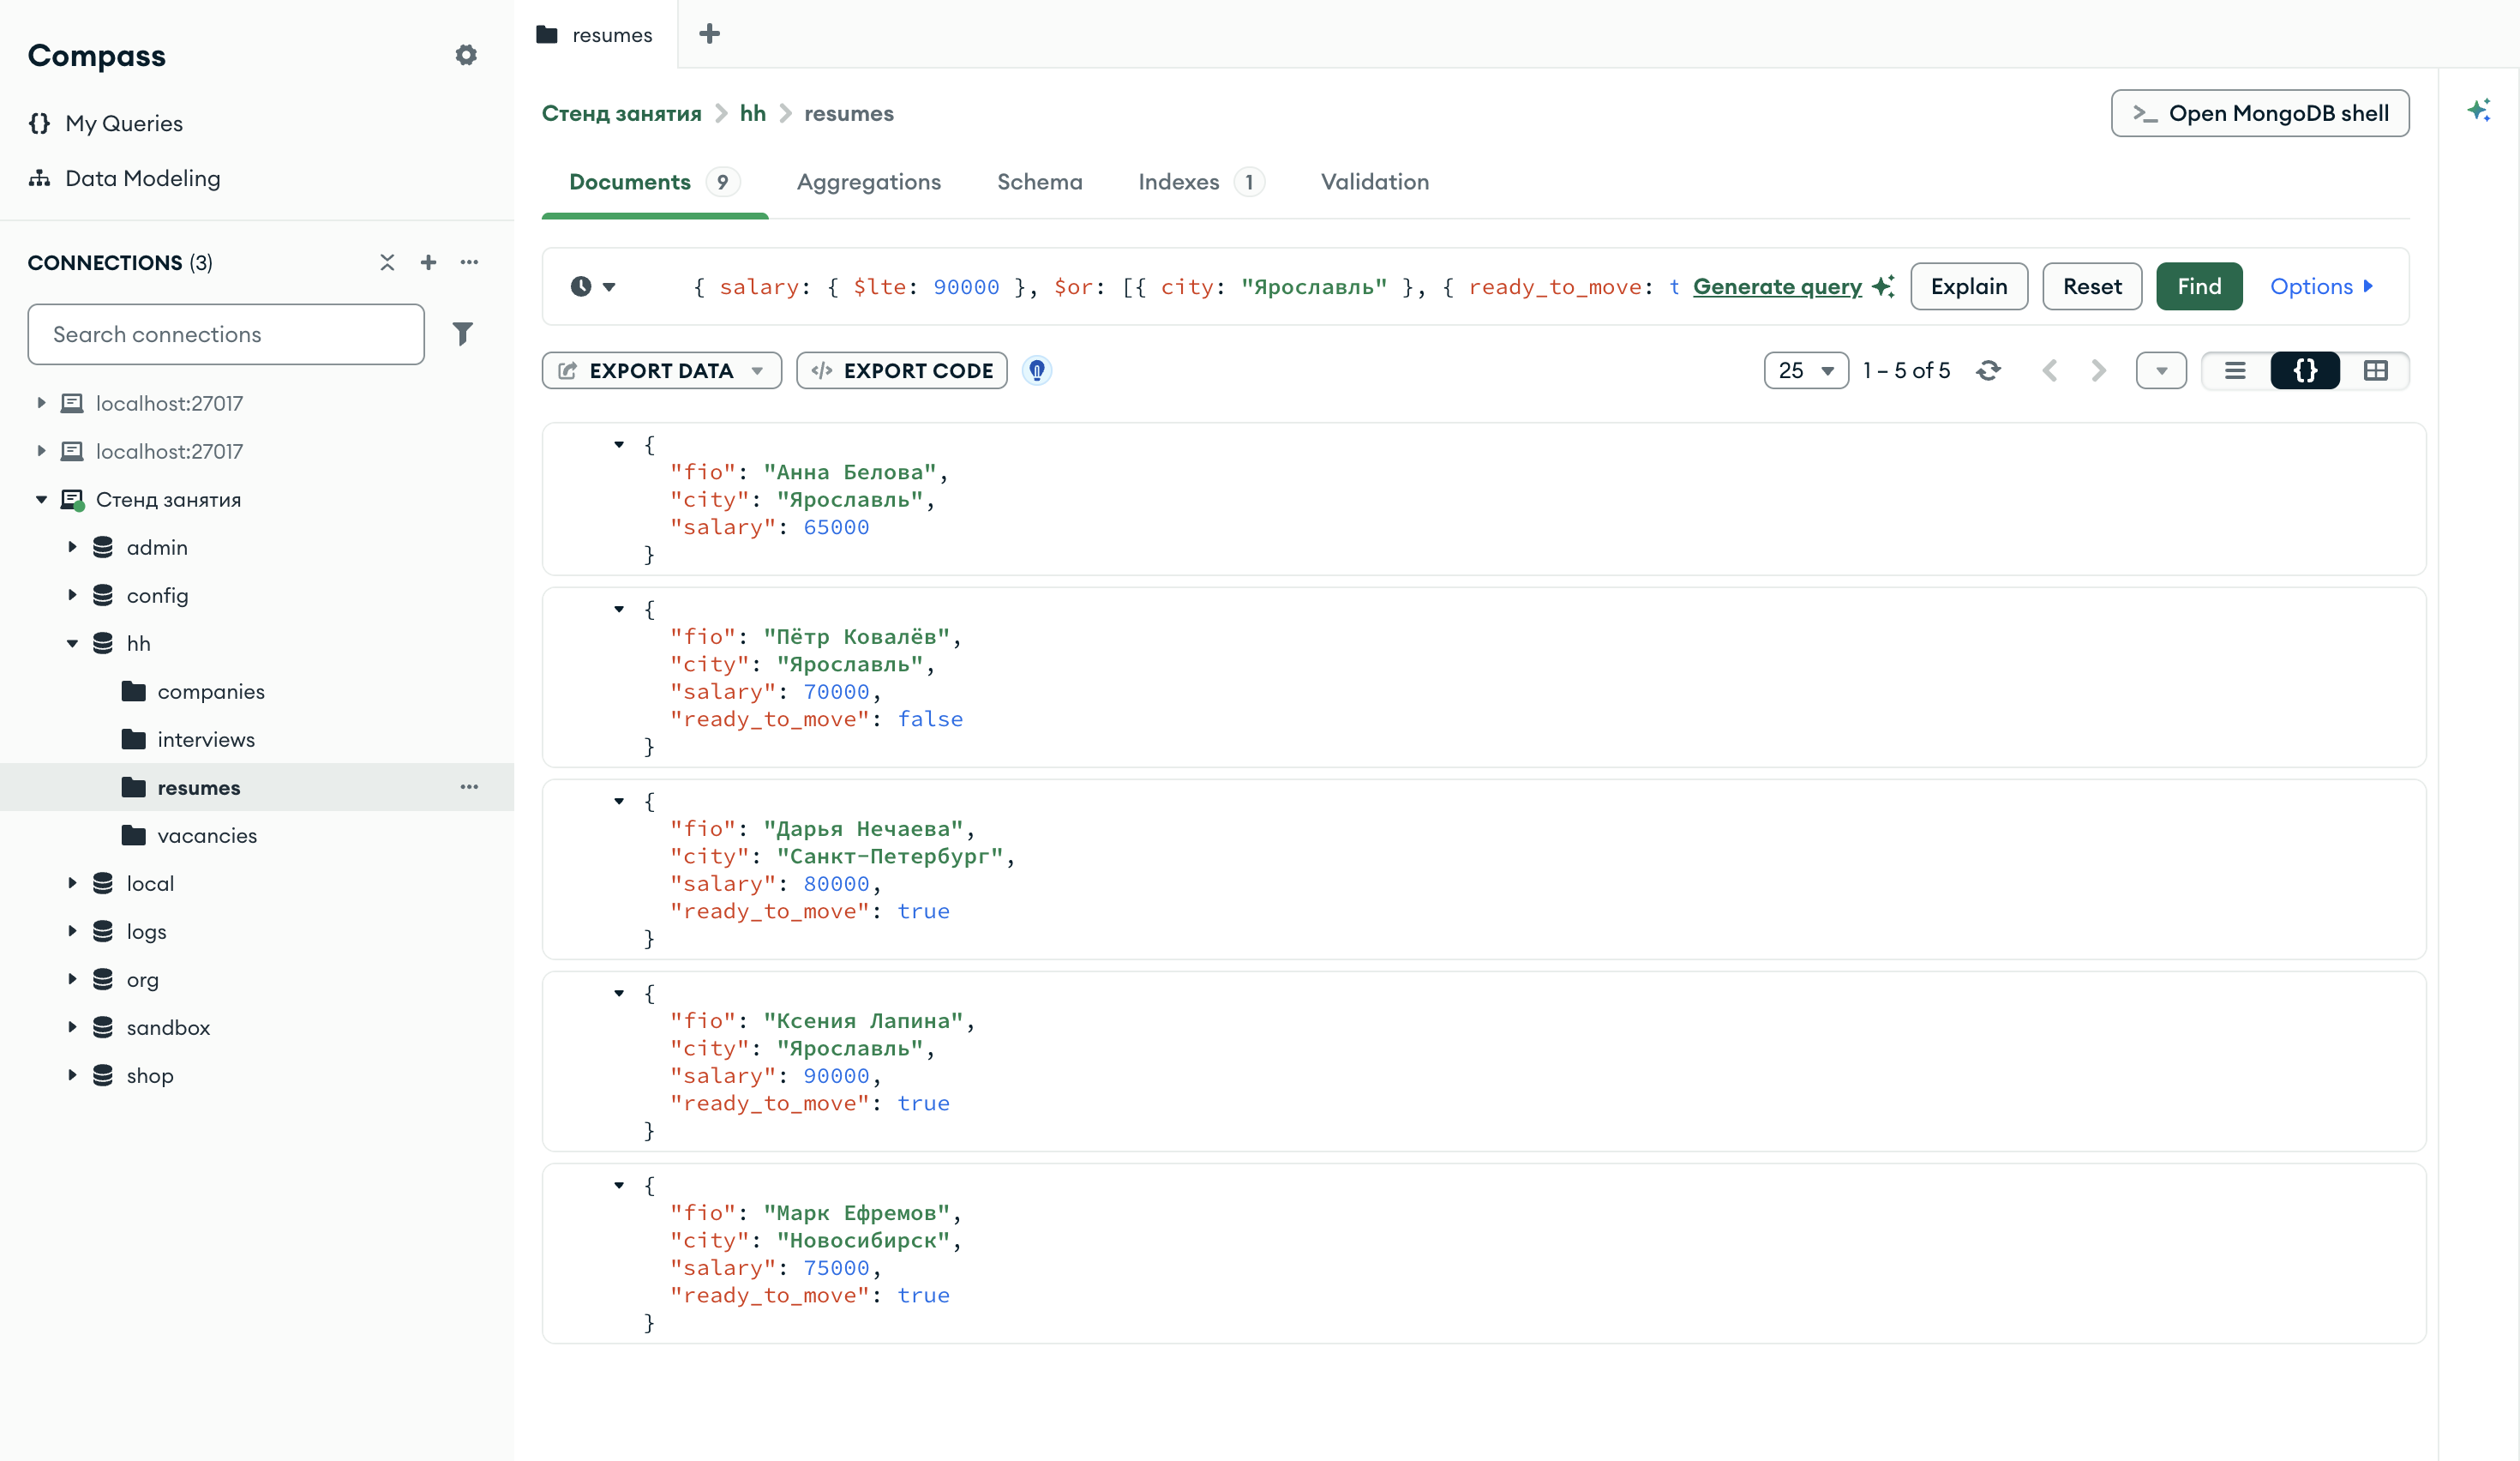2520x1461 pixels.
Task: Switch to table view of documents
Action: point(2375,371)
